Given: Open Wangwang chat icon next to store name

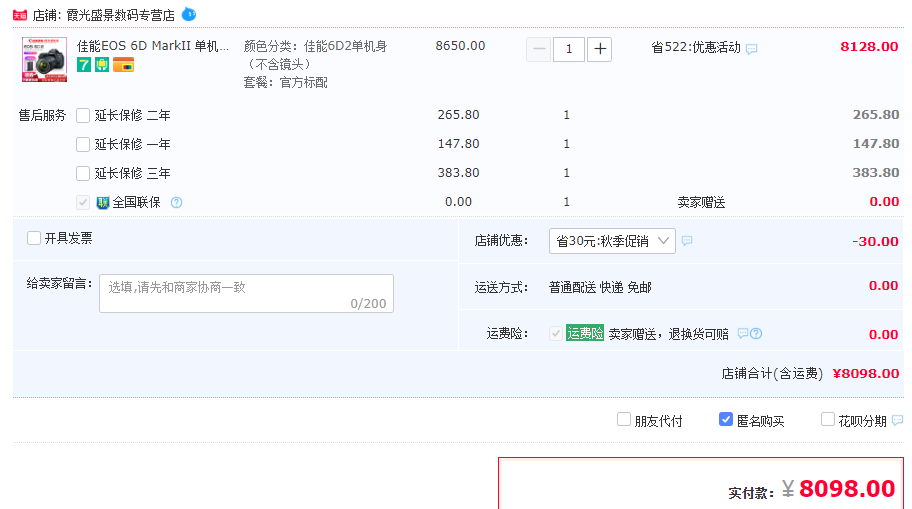Looking at the screenshot, I should [x=189, y=14].
